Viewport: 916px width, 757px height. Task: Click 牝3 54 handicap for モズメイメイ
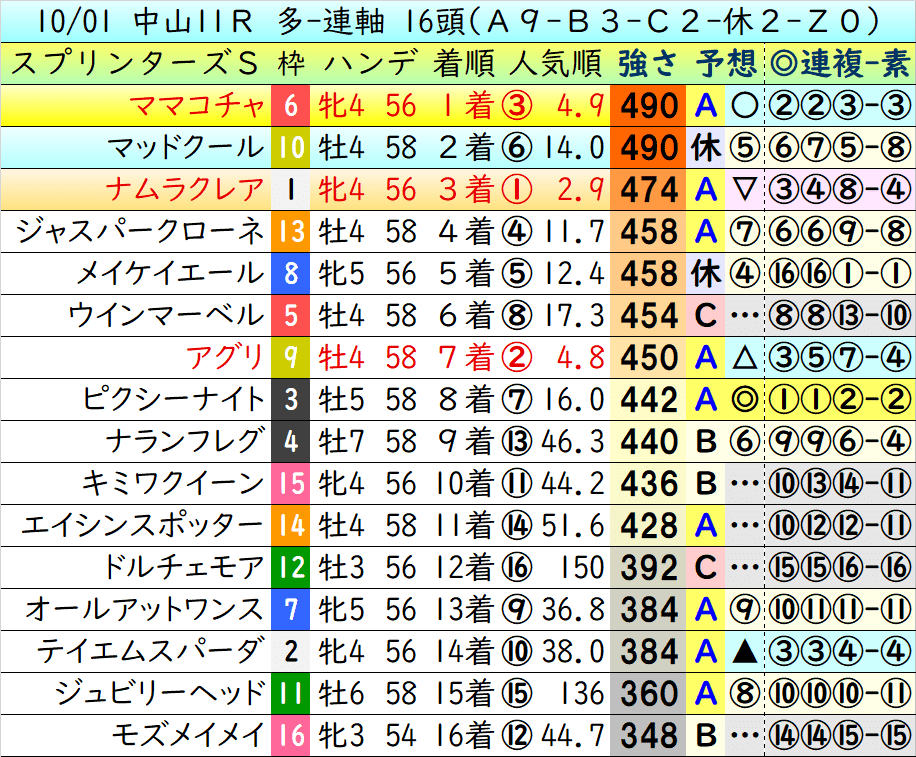[367, 735]
